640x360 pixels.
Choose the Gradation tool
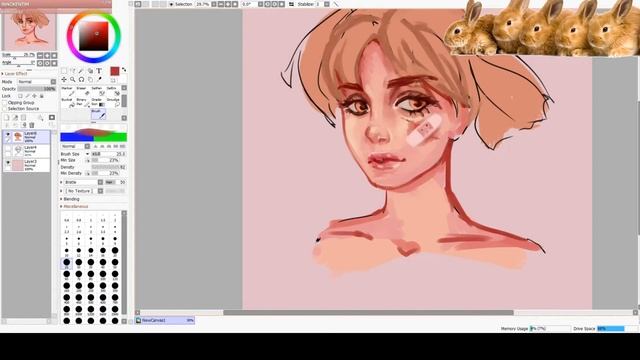[x=97, y=102]
